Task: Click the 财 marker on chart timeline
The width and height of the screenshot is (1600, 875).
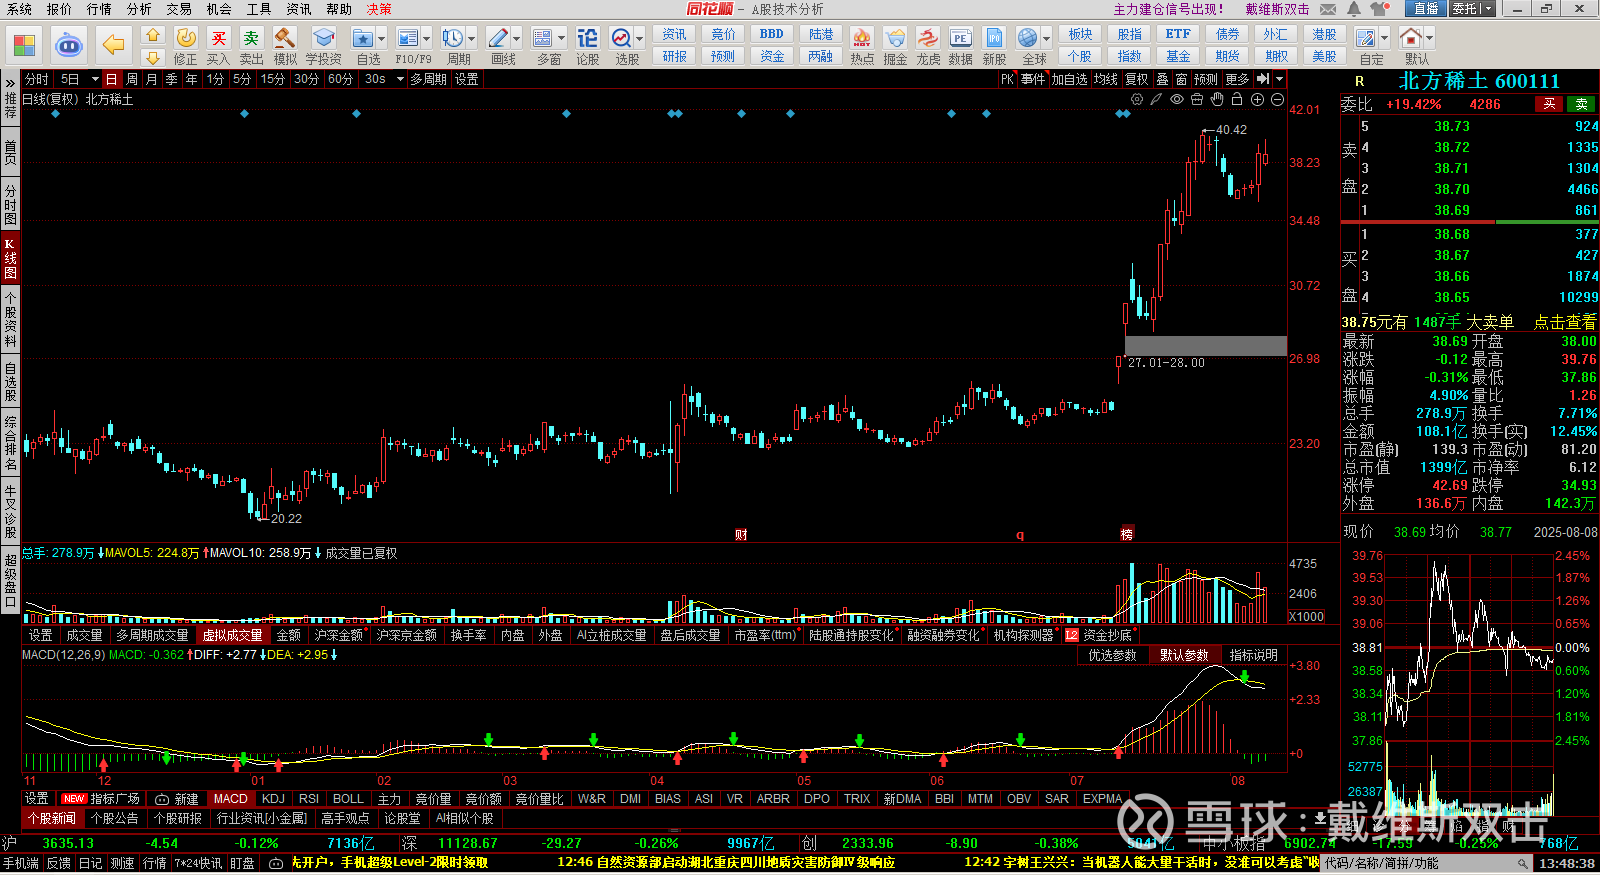Action: tap(741, 535)
